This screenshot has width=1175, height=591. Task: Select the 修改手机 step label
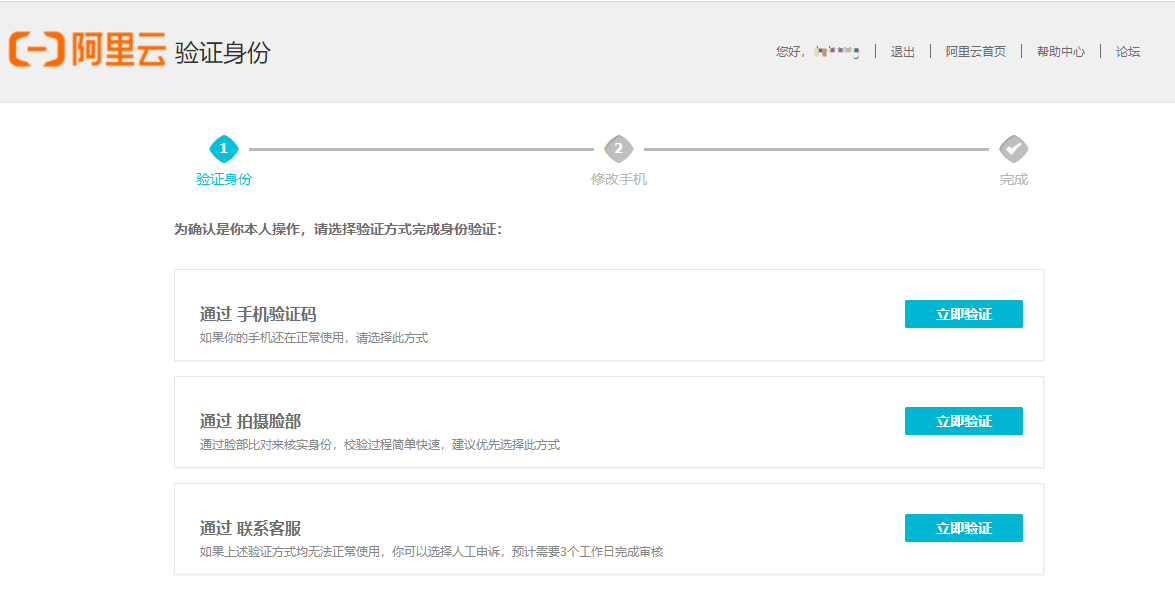pyautogui.click(x=618, y=179)
